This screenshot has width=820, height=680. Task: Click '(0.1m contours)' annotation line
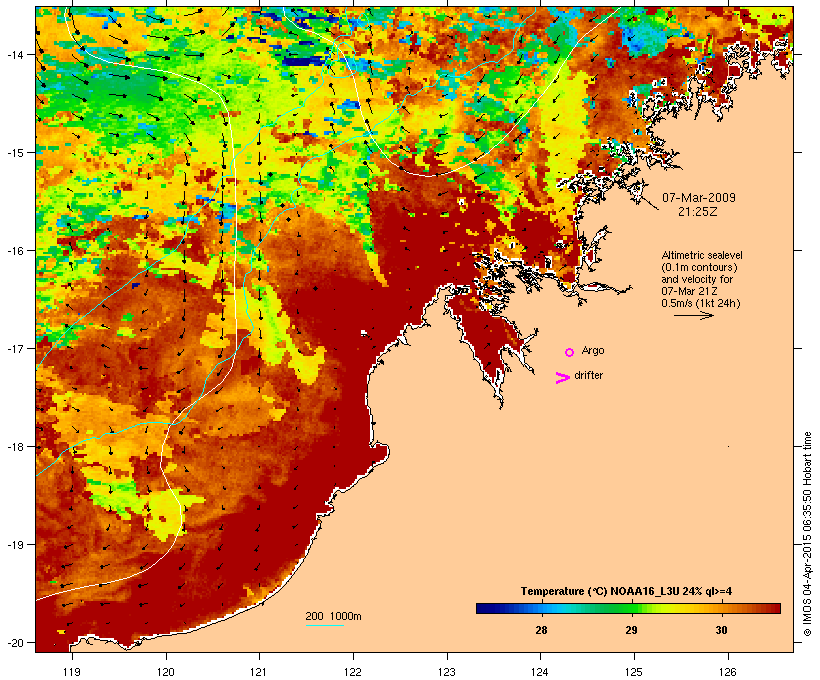pos(699,267)
